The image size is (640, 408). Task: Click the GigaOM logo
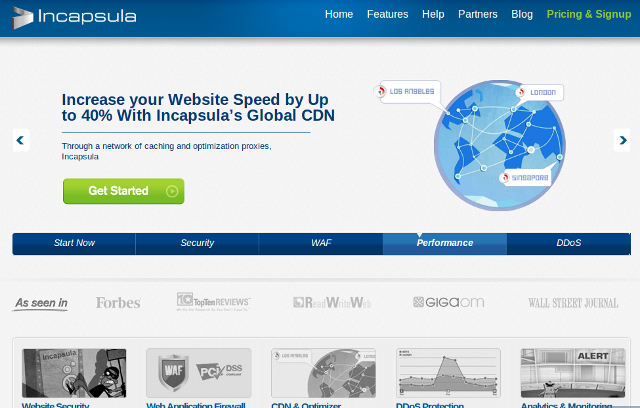pyautogui.click(x=447, y=302)
